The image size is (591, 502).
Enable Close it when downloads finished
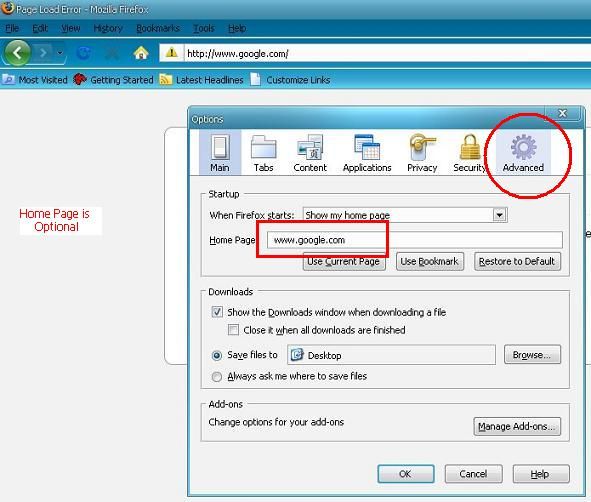233,330
